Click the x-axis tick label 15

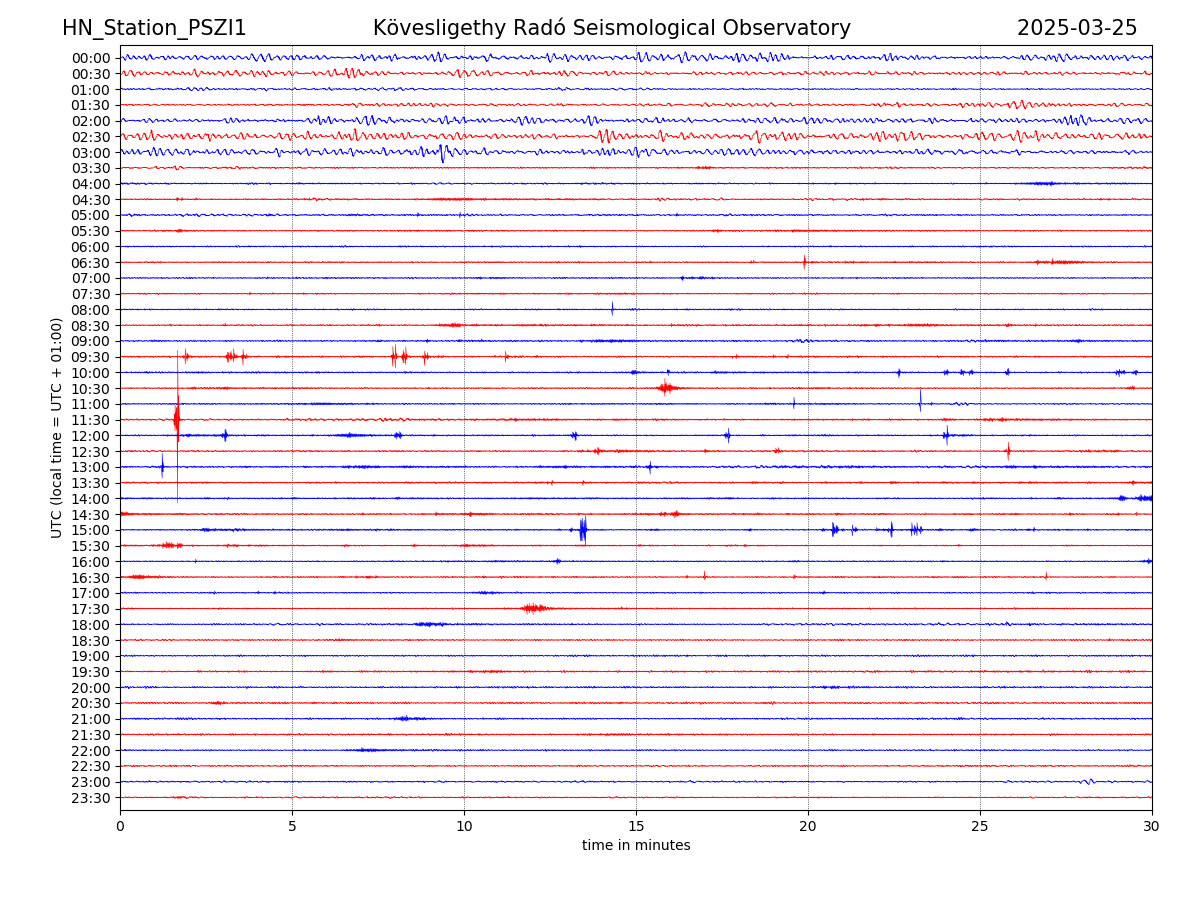(x=636, y=826)
